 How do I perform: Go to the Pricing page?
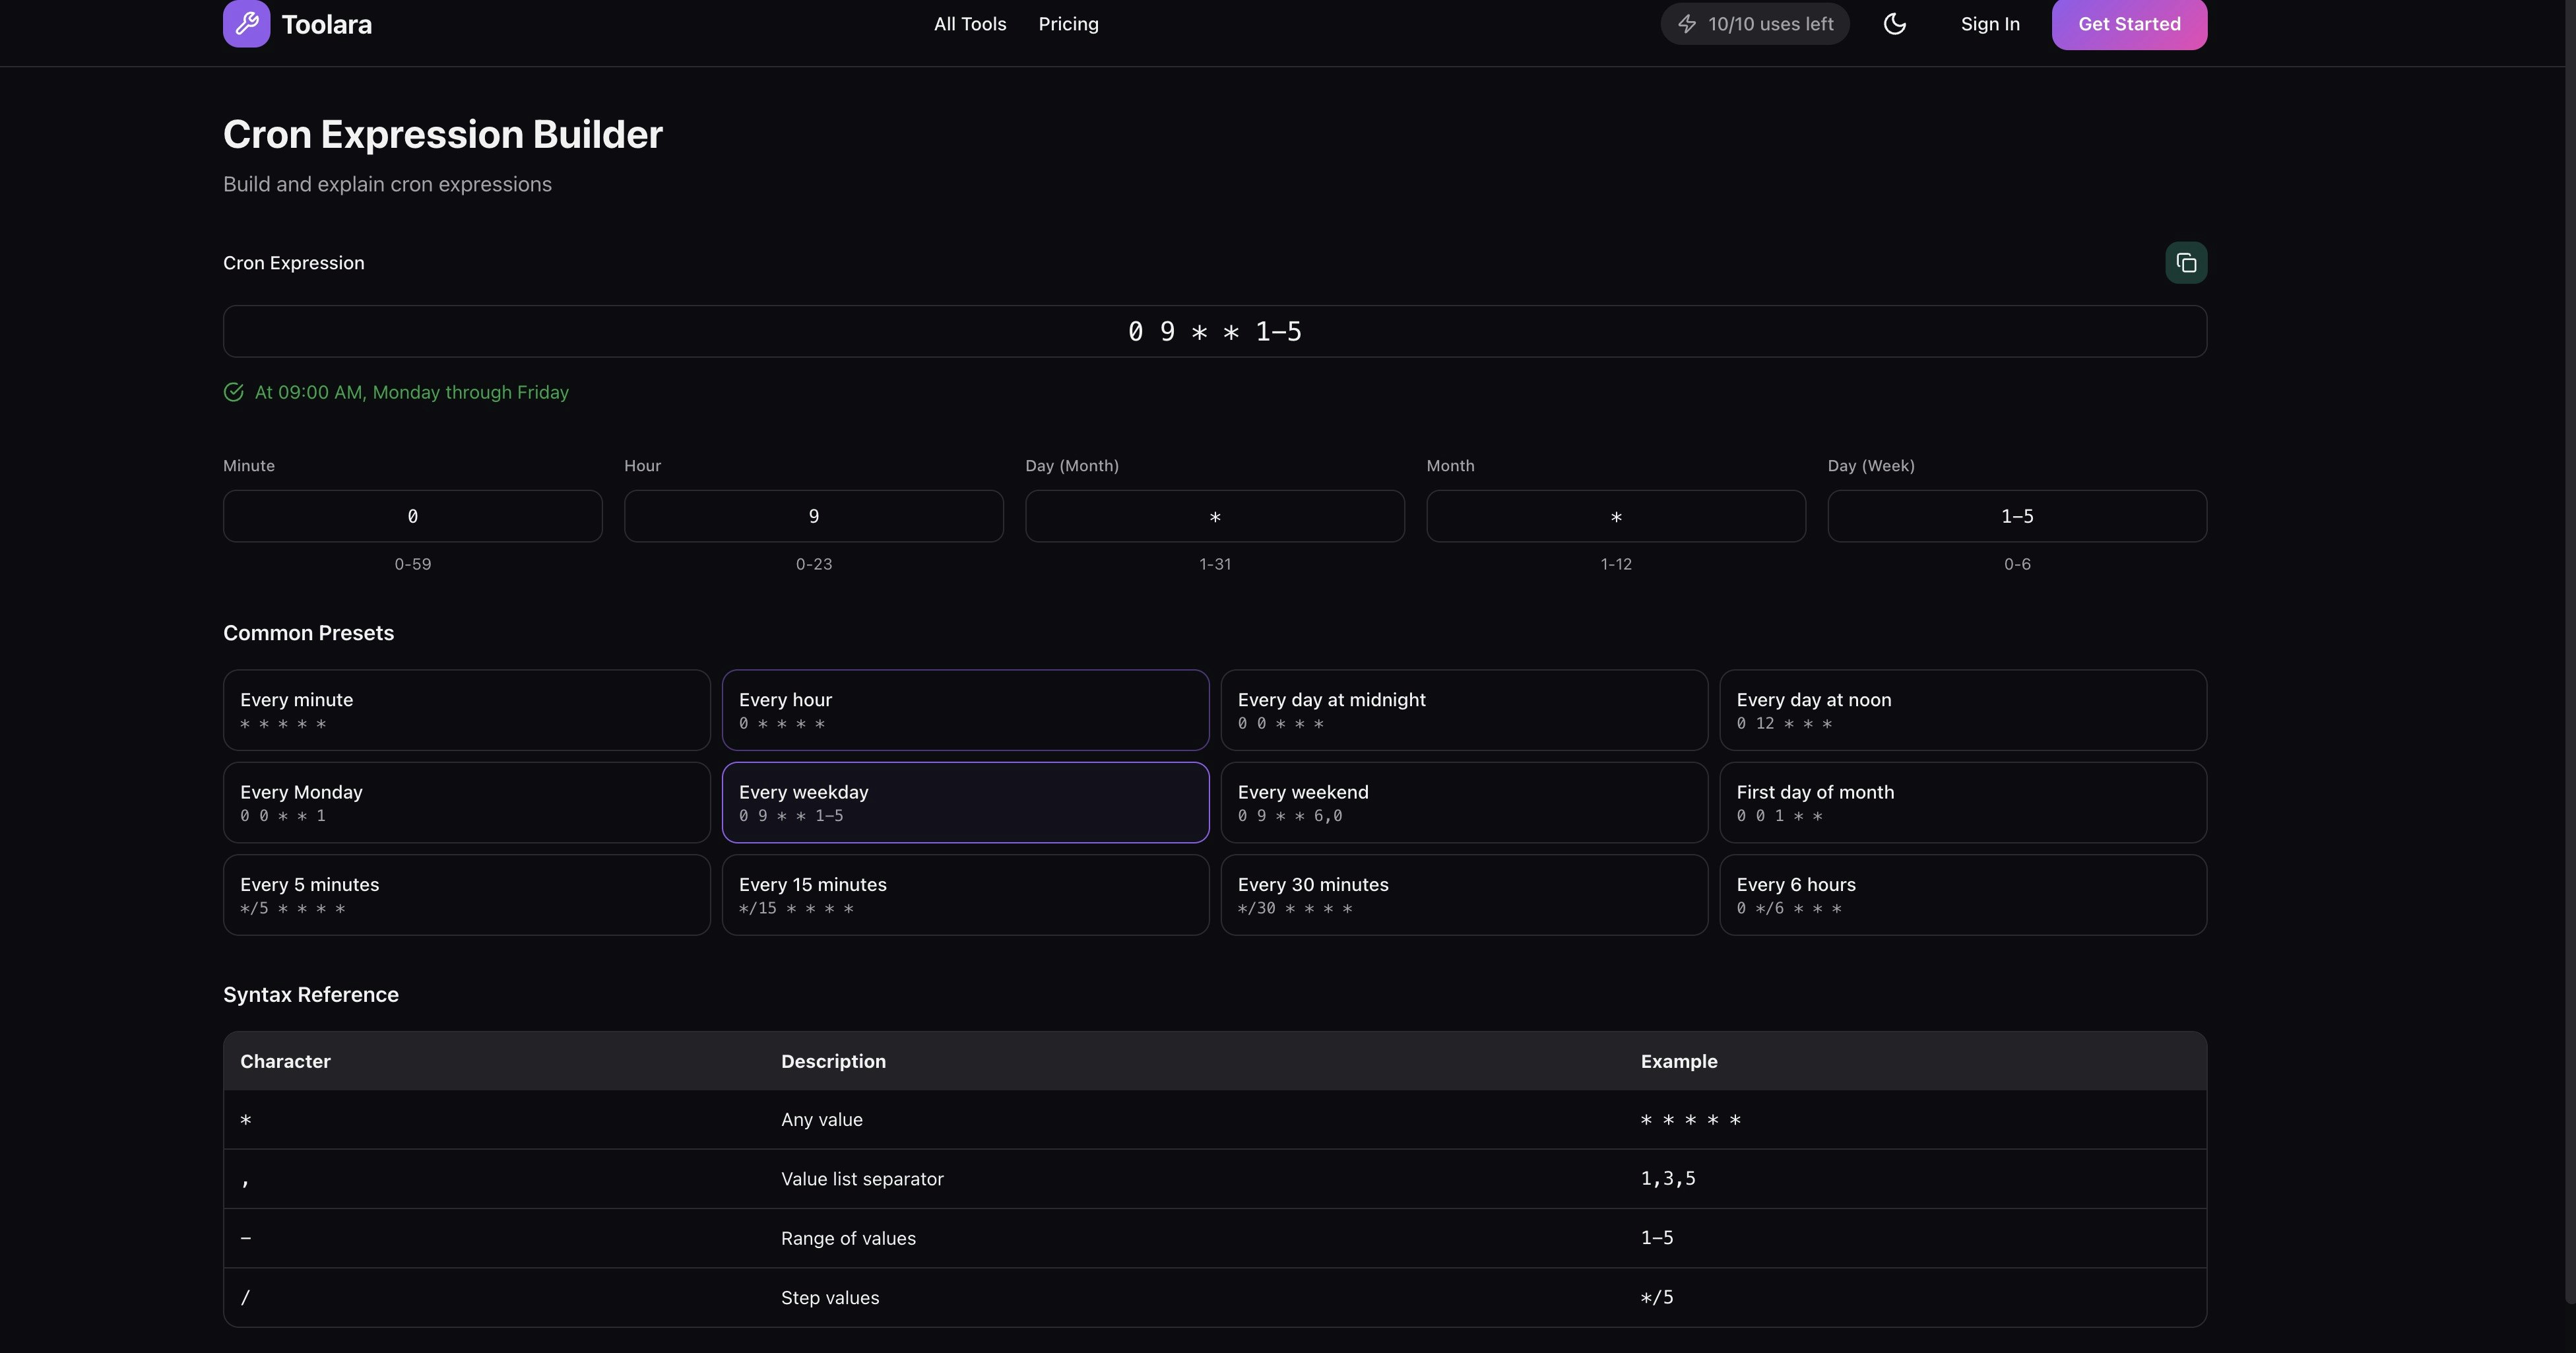[1067, 24]
